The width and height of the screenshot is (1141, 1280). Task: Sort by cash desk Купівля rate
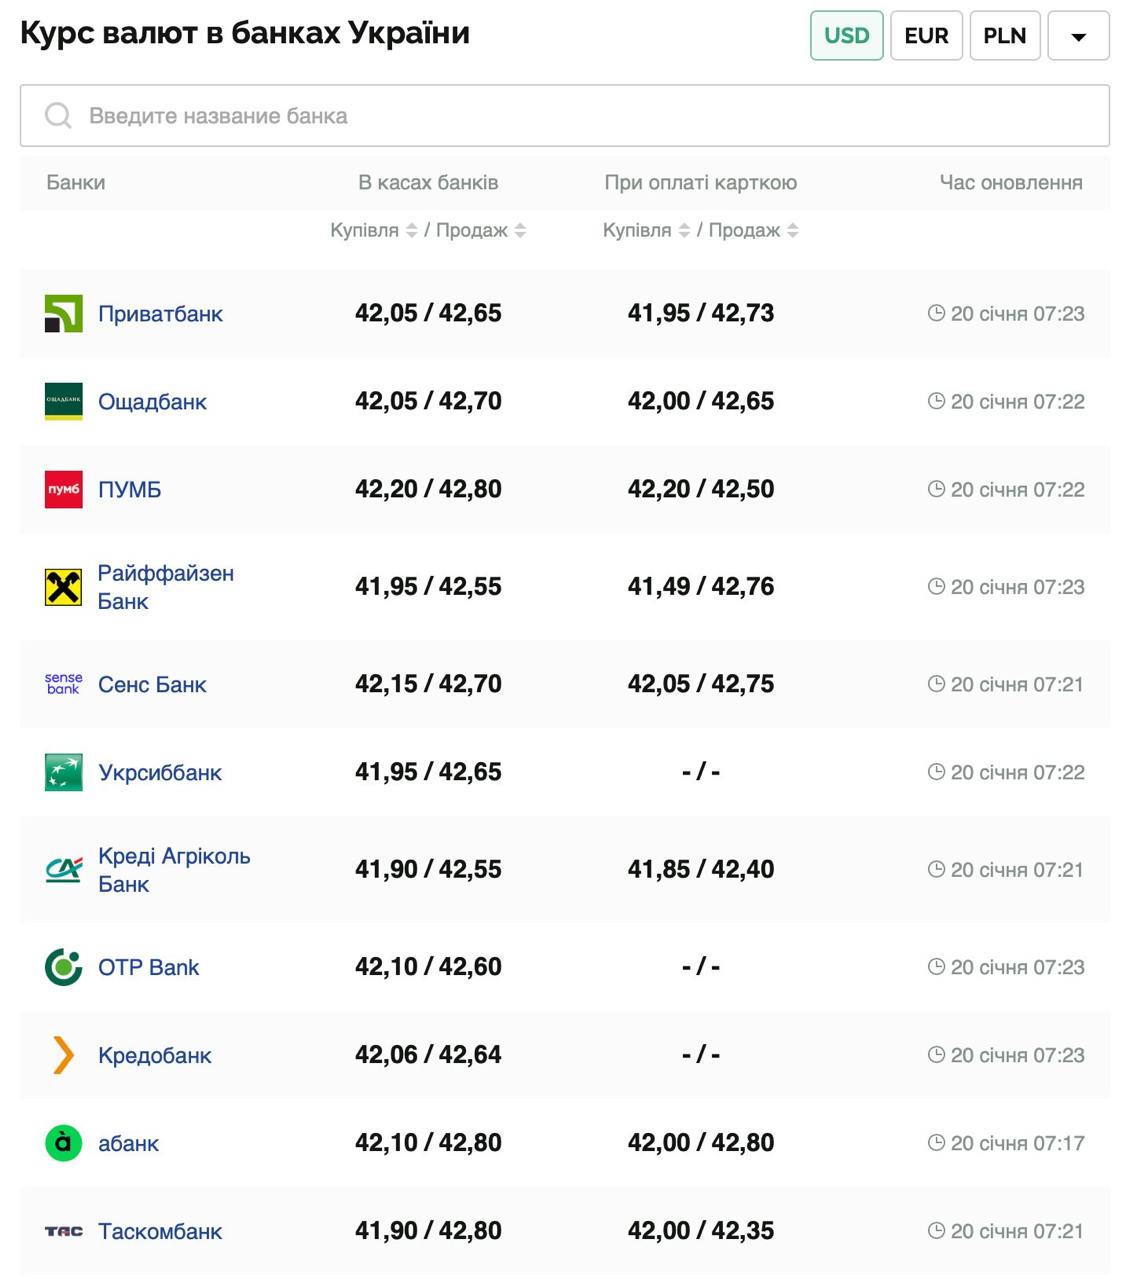pos(411,231)
